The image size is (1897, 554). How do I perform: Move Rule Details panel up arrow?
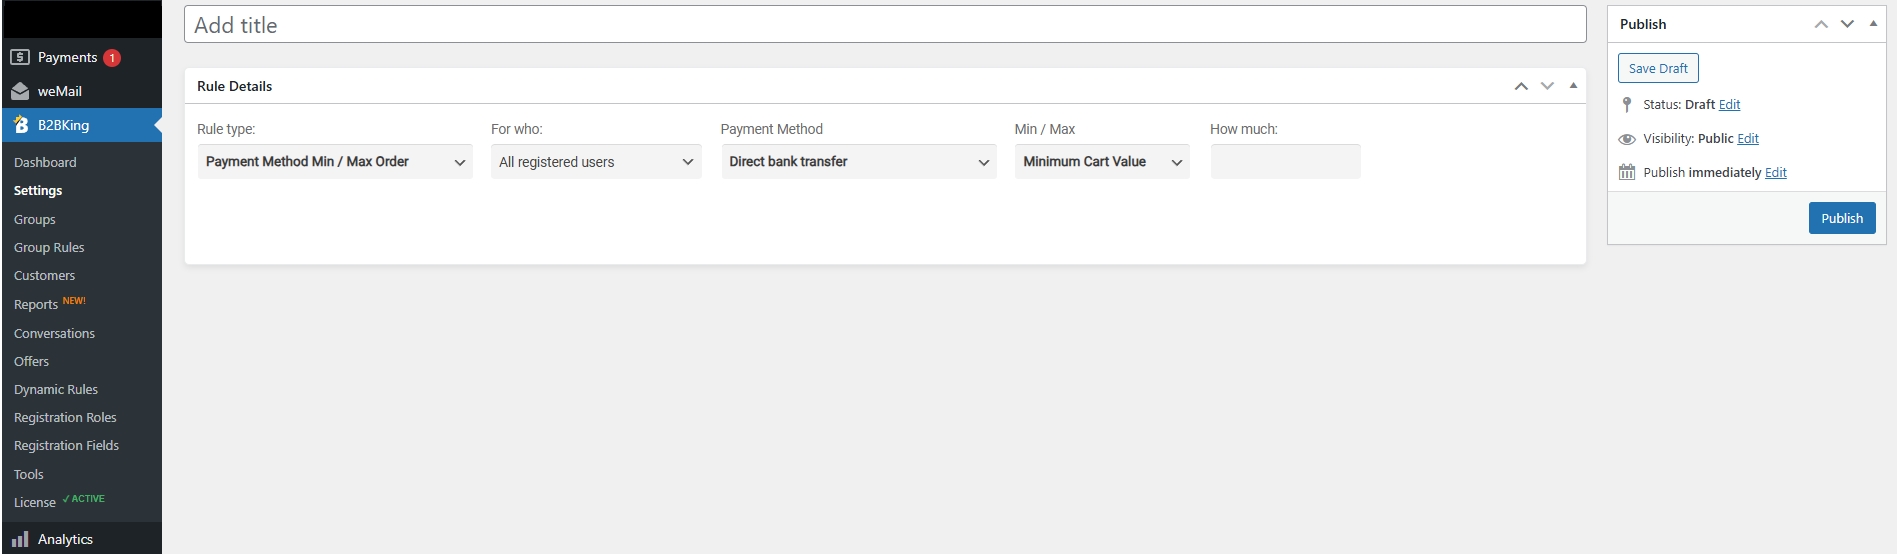click(1521, 86)
